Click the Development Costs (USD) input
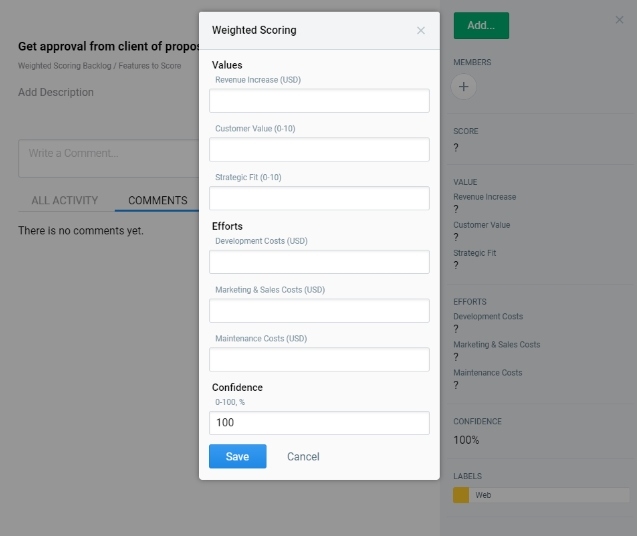Image resolution: width=637 pixels, height=536 pixels. click(319, 262)
